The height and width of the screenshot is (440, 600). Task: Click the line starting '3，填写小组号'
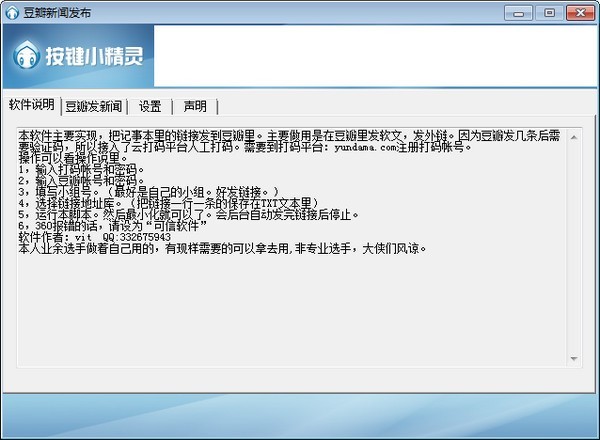pos(149,192)
